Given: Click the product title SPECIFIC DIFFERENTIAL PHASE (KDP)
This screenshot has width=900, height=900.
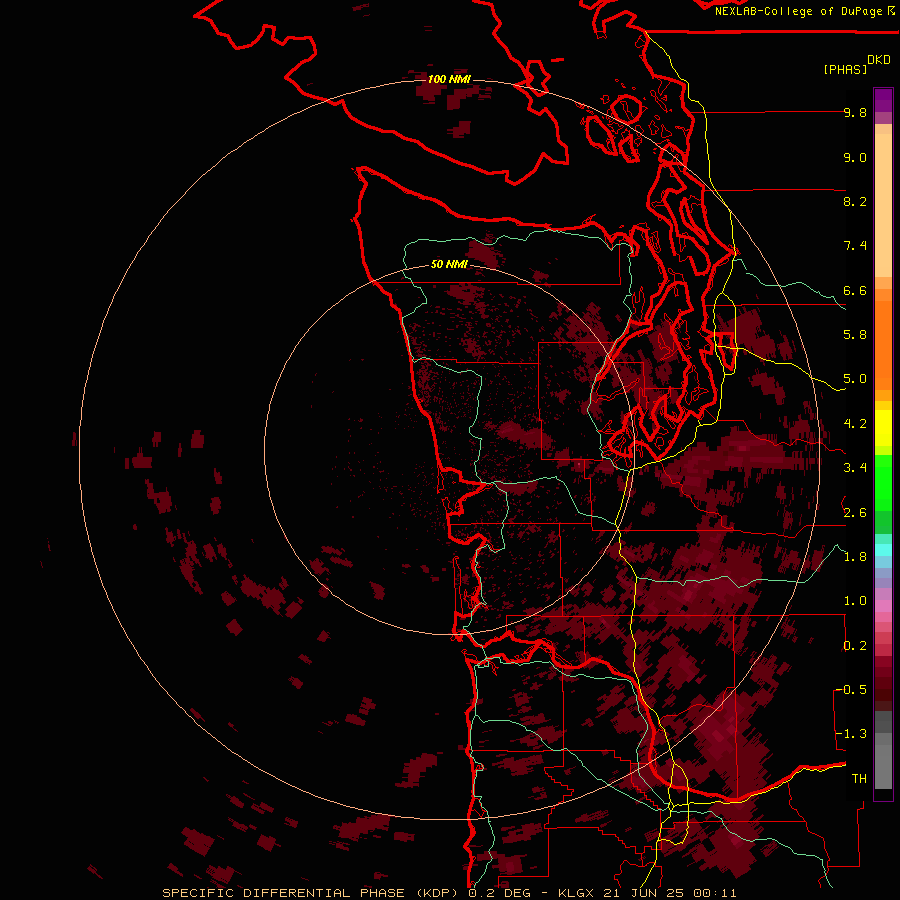Looking at the screenshot, I should pyautogui.click(x=312, y=893).
